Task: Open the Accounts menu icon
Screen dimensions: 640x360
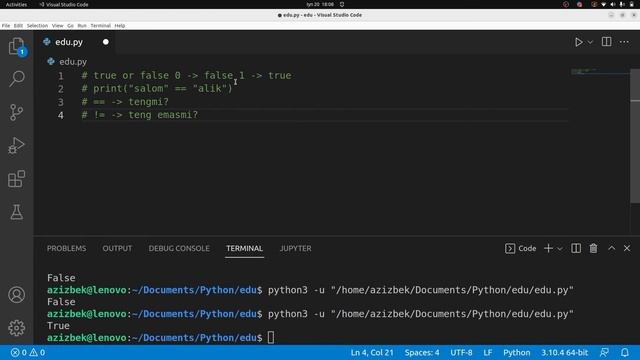Action: coord(16,295)
